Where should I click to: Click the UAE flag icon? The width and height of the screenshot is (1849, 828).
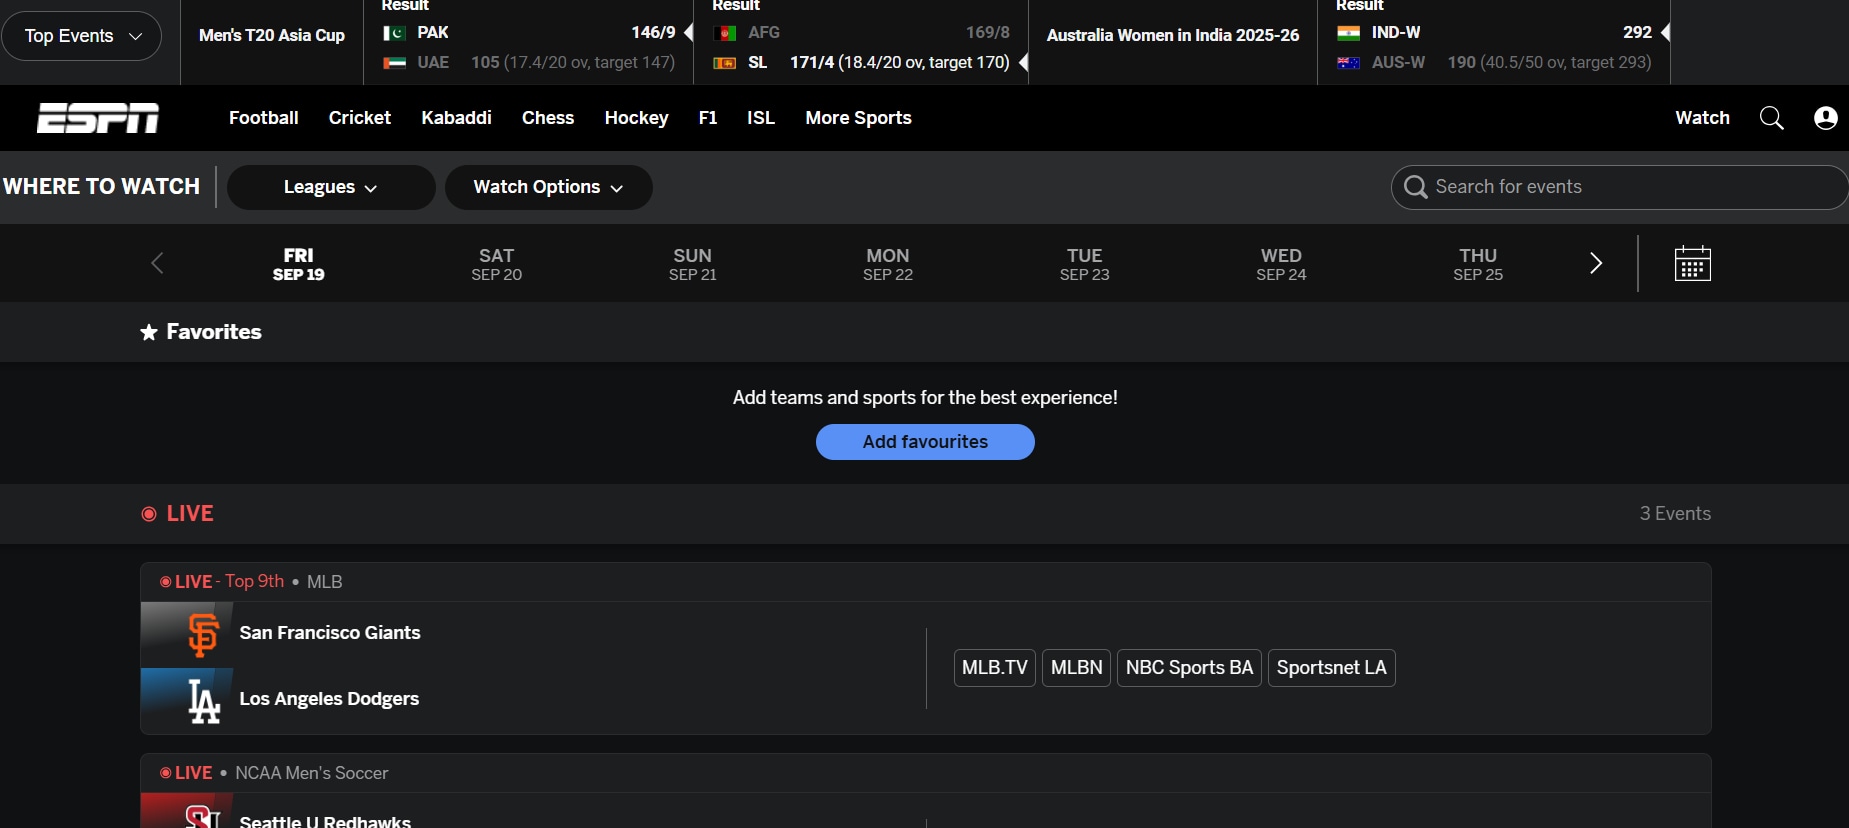(394, 63)
